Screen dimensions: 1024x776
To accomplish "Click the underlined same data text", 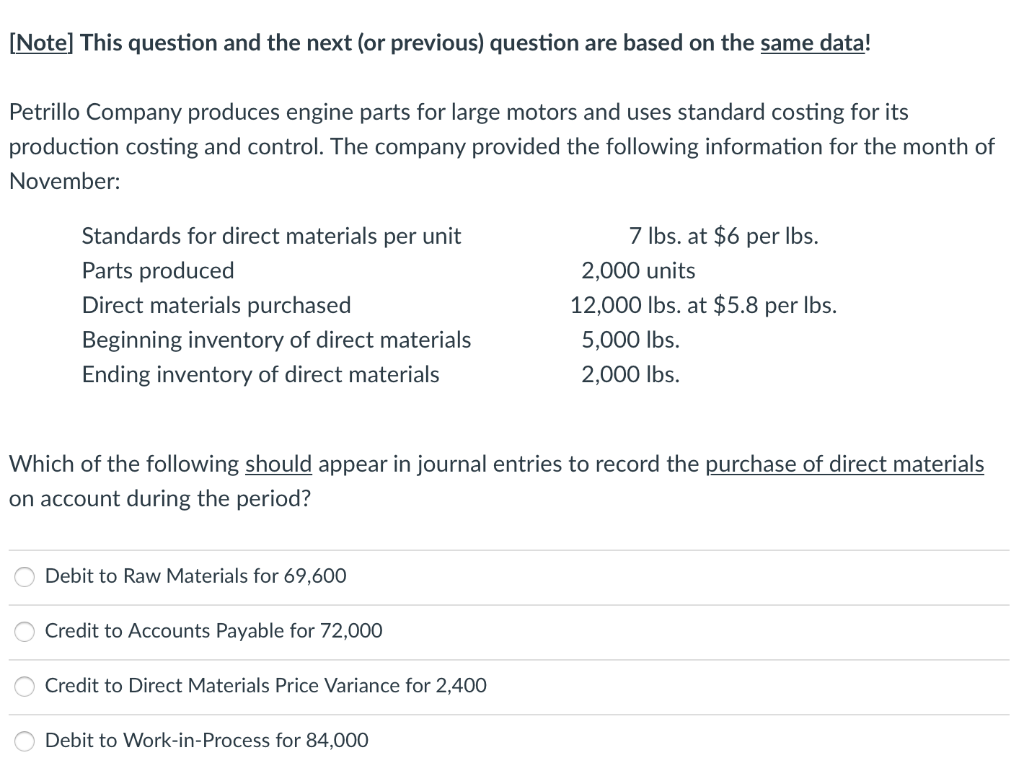I will [811, 42].
